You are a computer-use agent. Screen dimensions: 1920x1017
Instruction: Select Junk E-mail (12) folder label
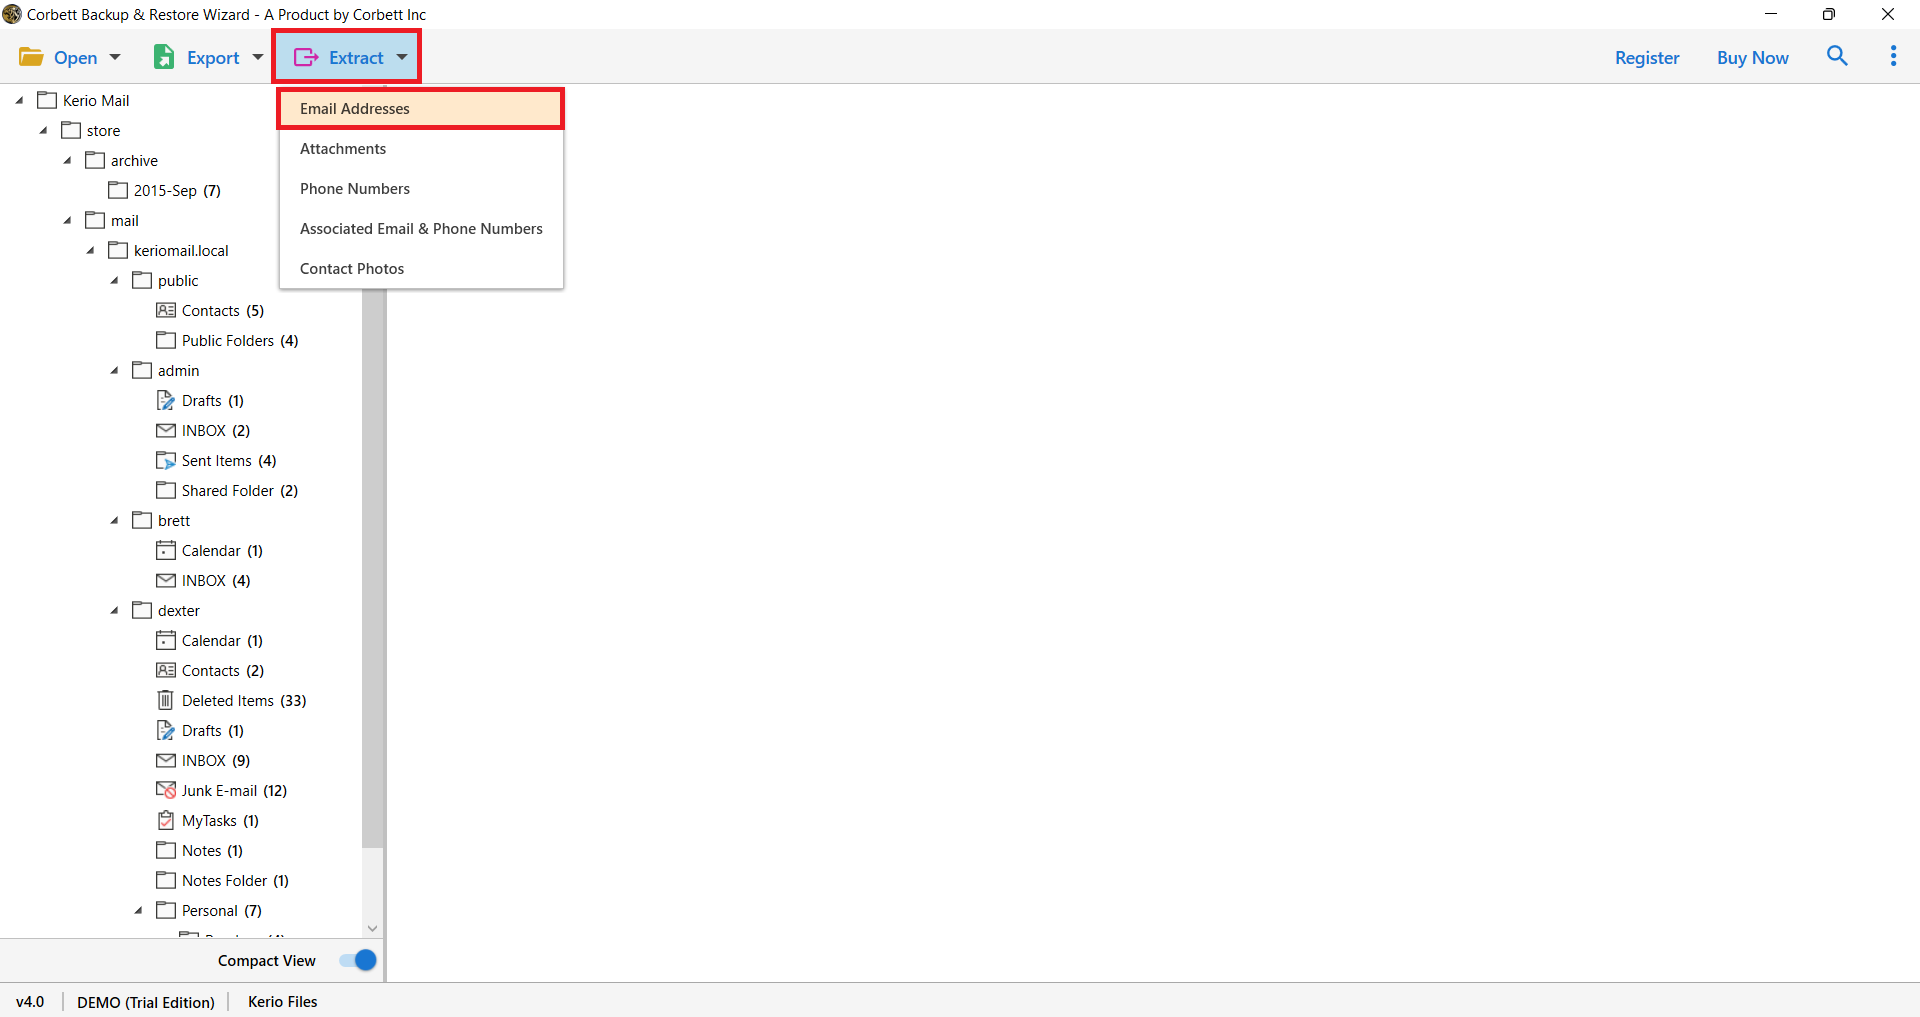tap(234, 790)
